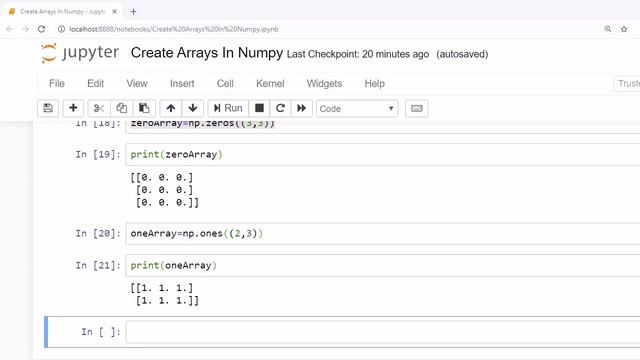Open the Code cell type dropdown
The width and height of the screenshot is (640, 360).
pos(357,109)
